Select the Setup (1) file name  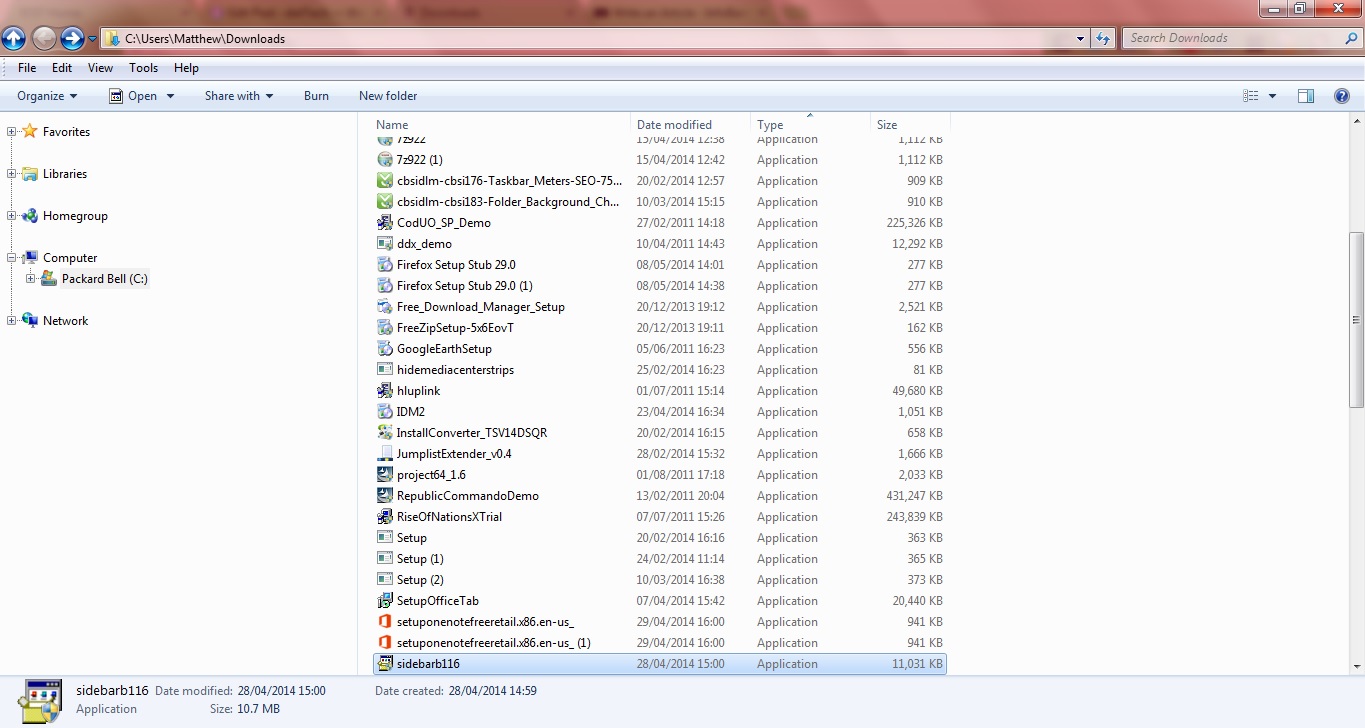coord(420,559)
